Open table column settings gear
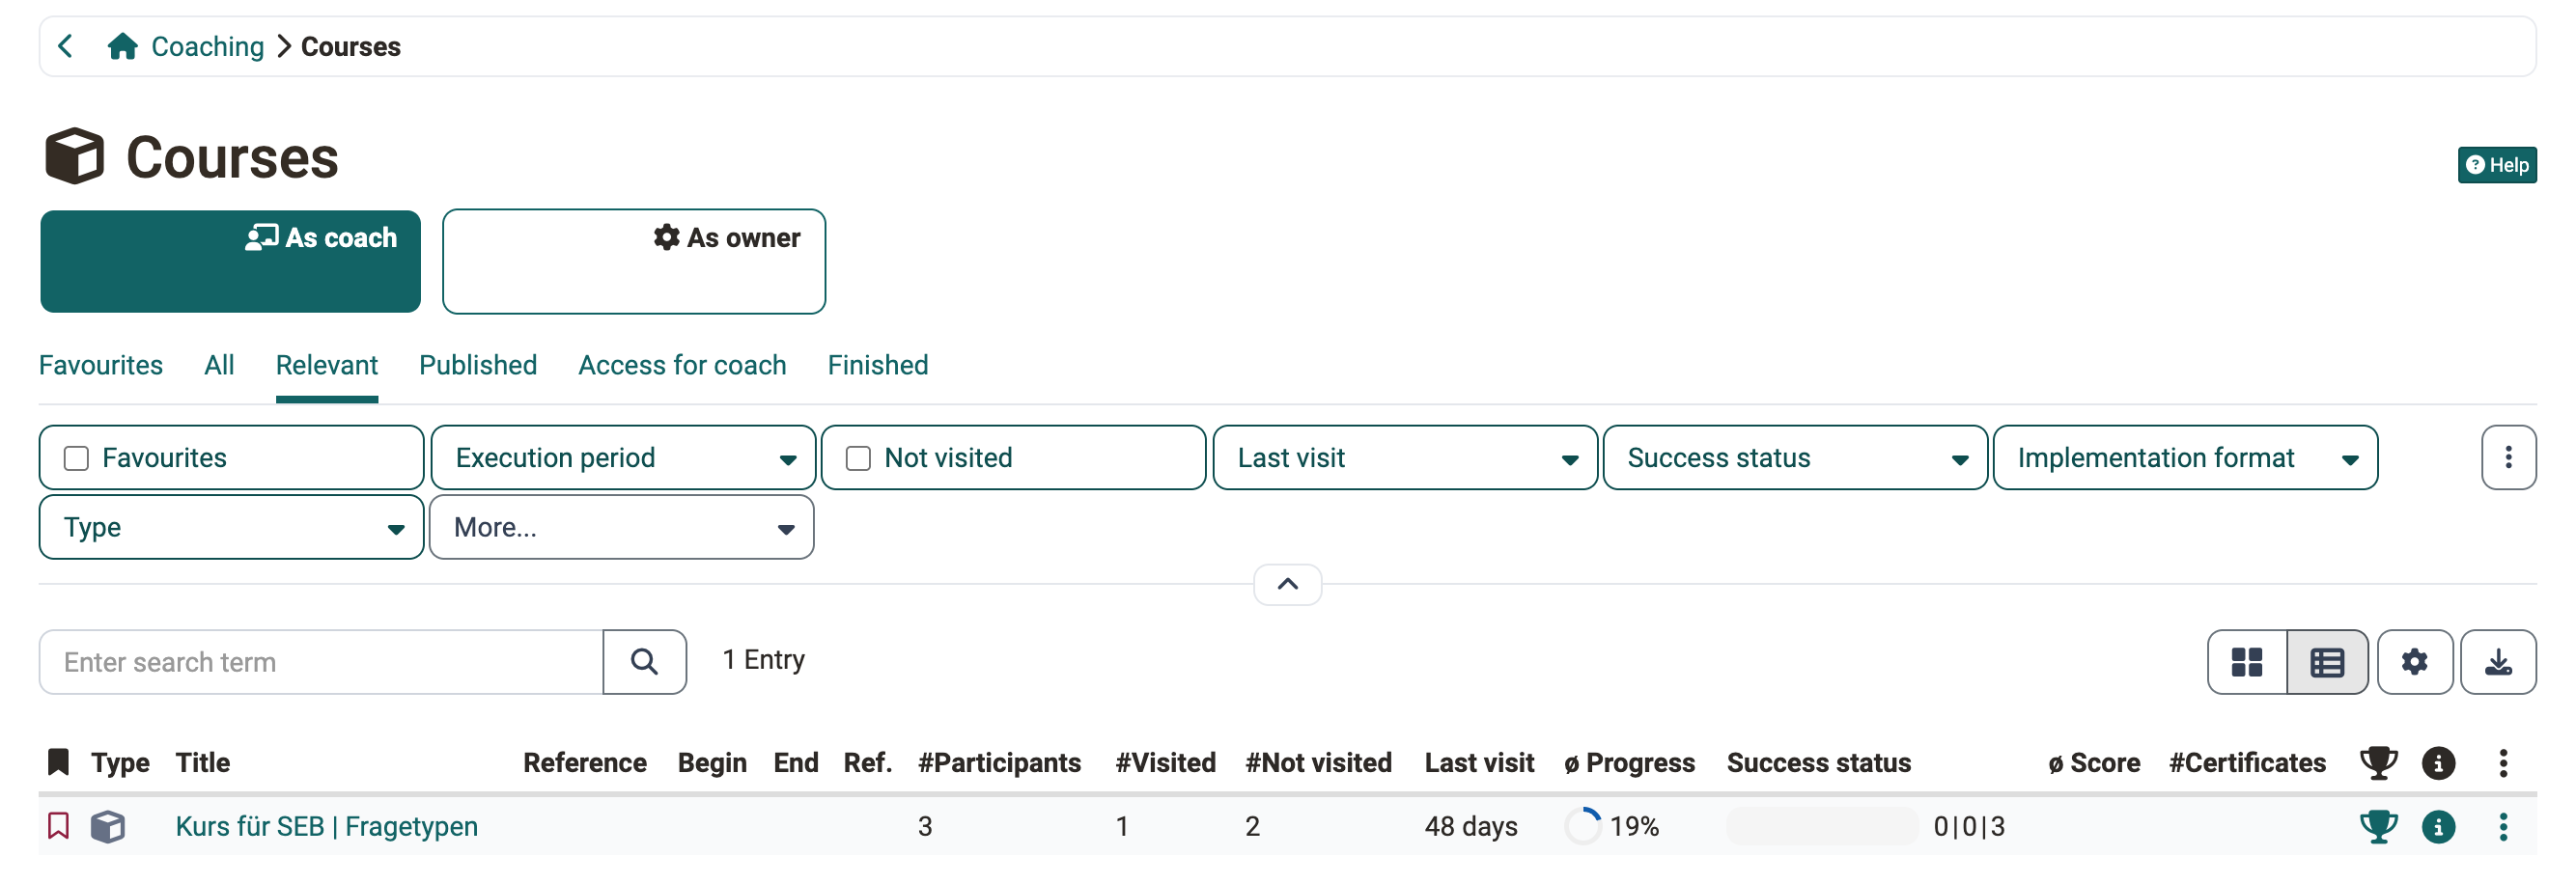The image size is (2576, 884). [x=2414, y=662]
